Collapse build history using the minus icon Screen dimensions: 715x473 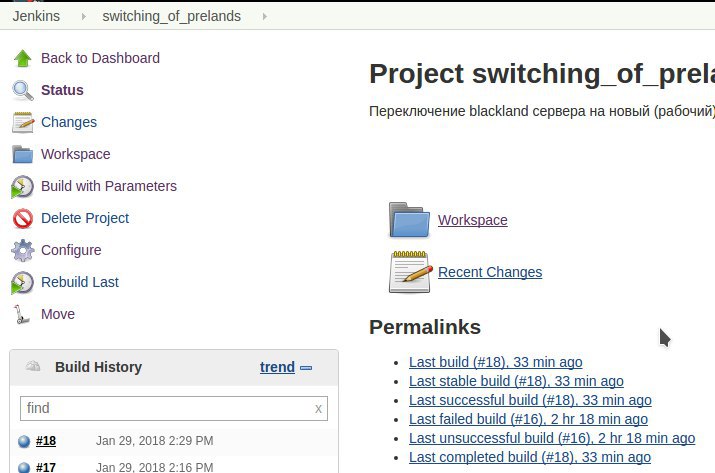coord(306,368)
